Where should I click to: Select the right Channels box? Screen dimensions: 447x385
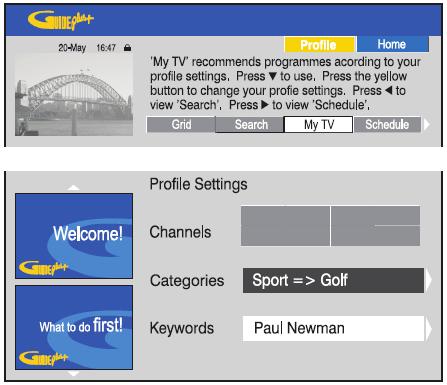[375, 226]
